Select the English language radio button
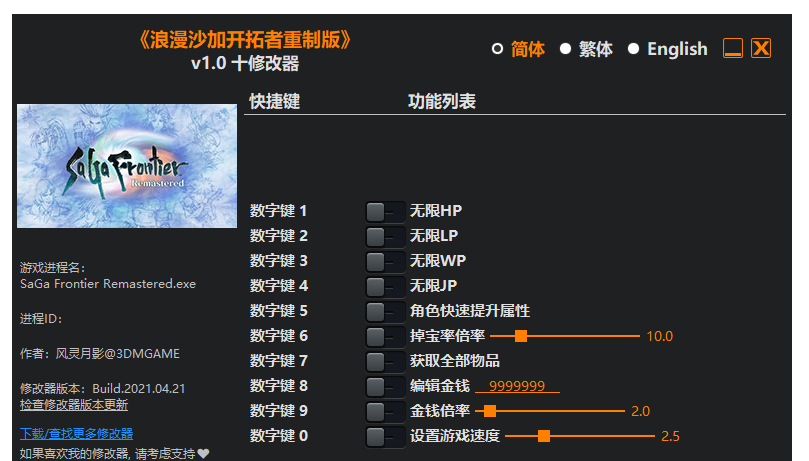Screen dimensions: 809x461 634,49
